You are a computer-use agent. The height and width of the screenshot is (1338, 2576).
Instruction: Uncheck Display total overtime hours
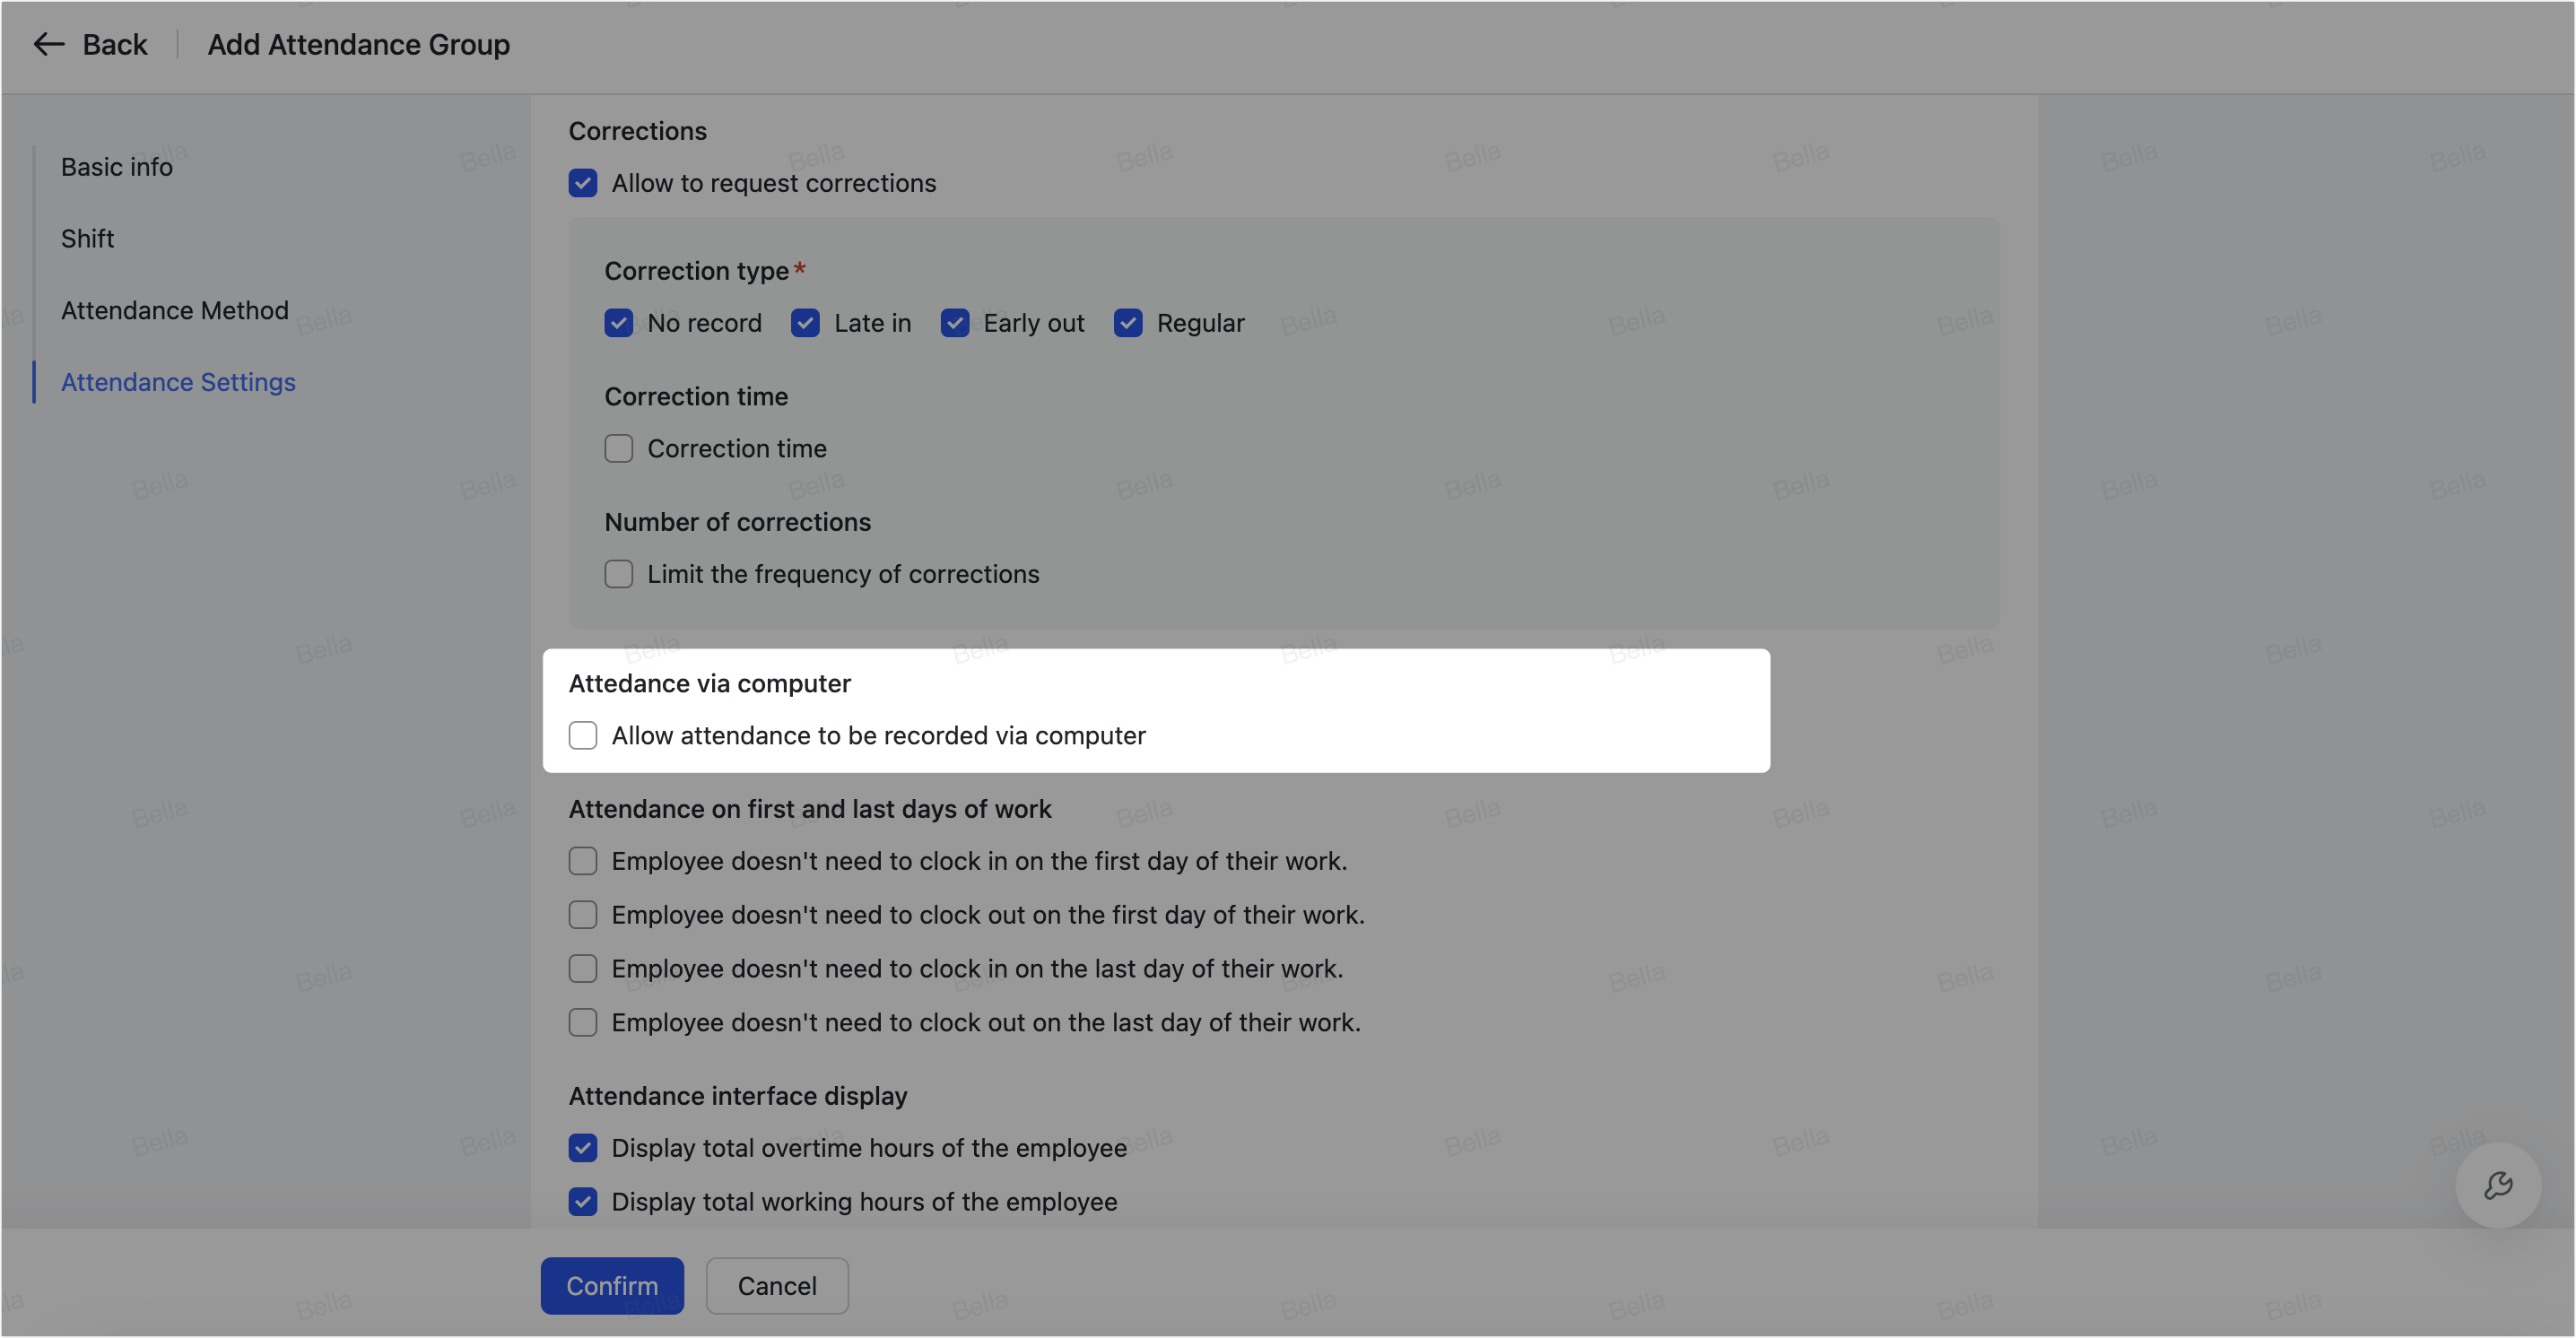(583, 1148)
